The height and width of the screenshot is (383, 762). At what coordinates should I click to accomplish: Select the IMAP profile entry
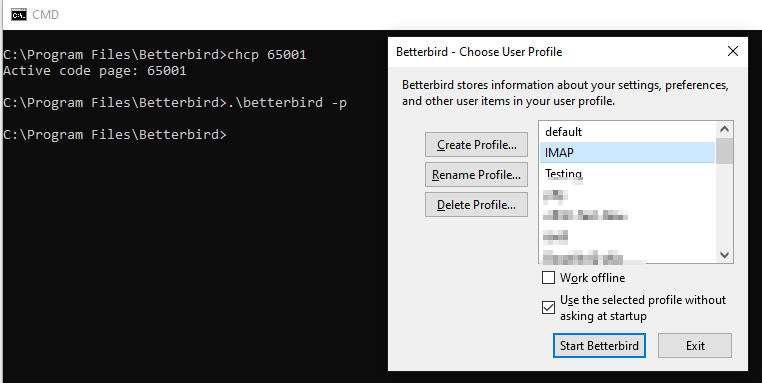[x=627, y=153]
